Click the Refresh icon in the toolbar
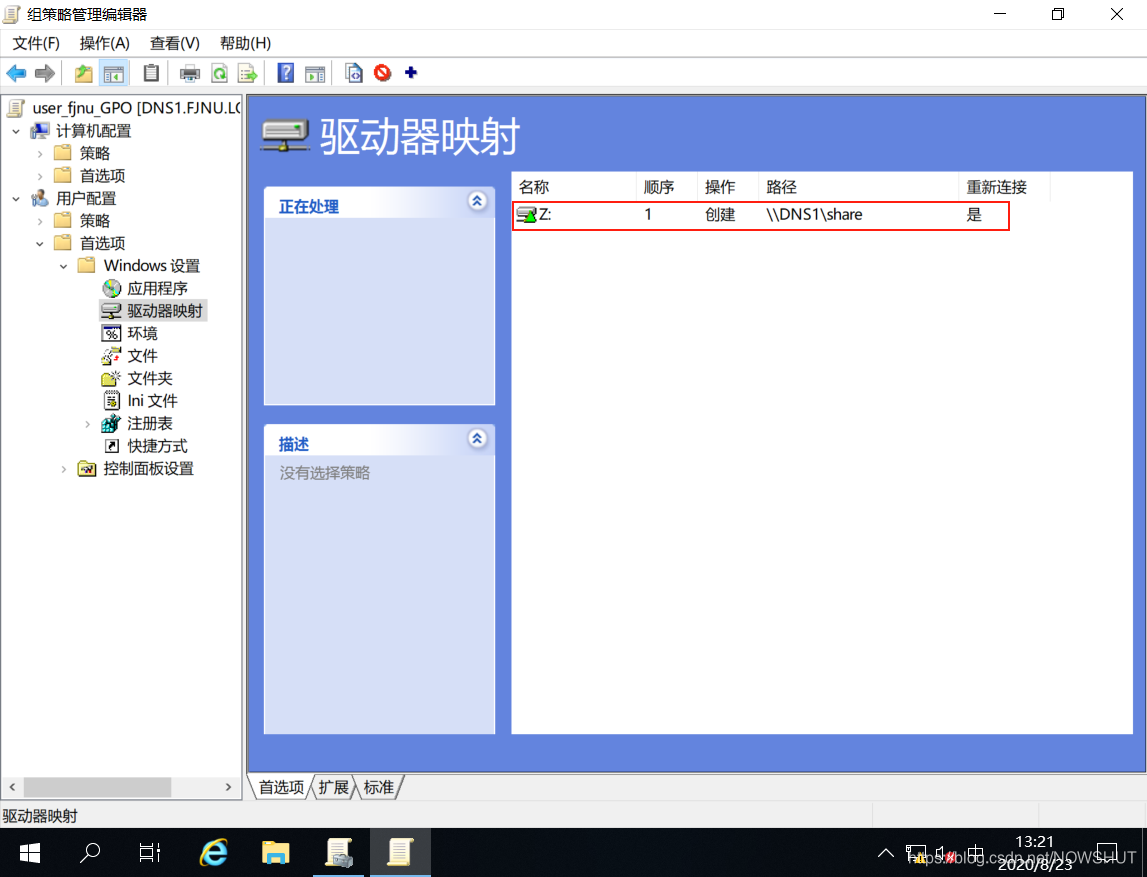This screenshot has height=877, width=1147. 218,72
